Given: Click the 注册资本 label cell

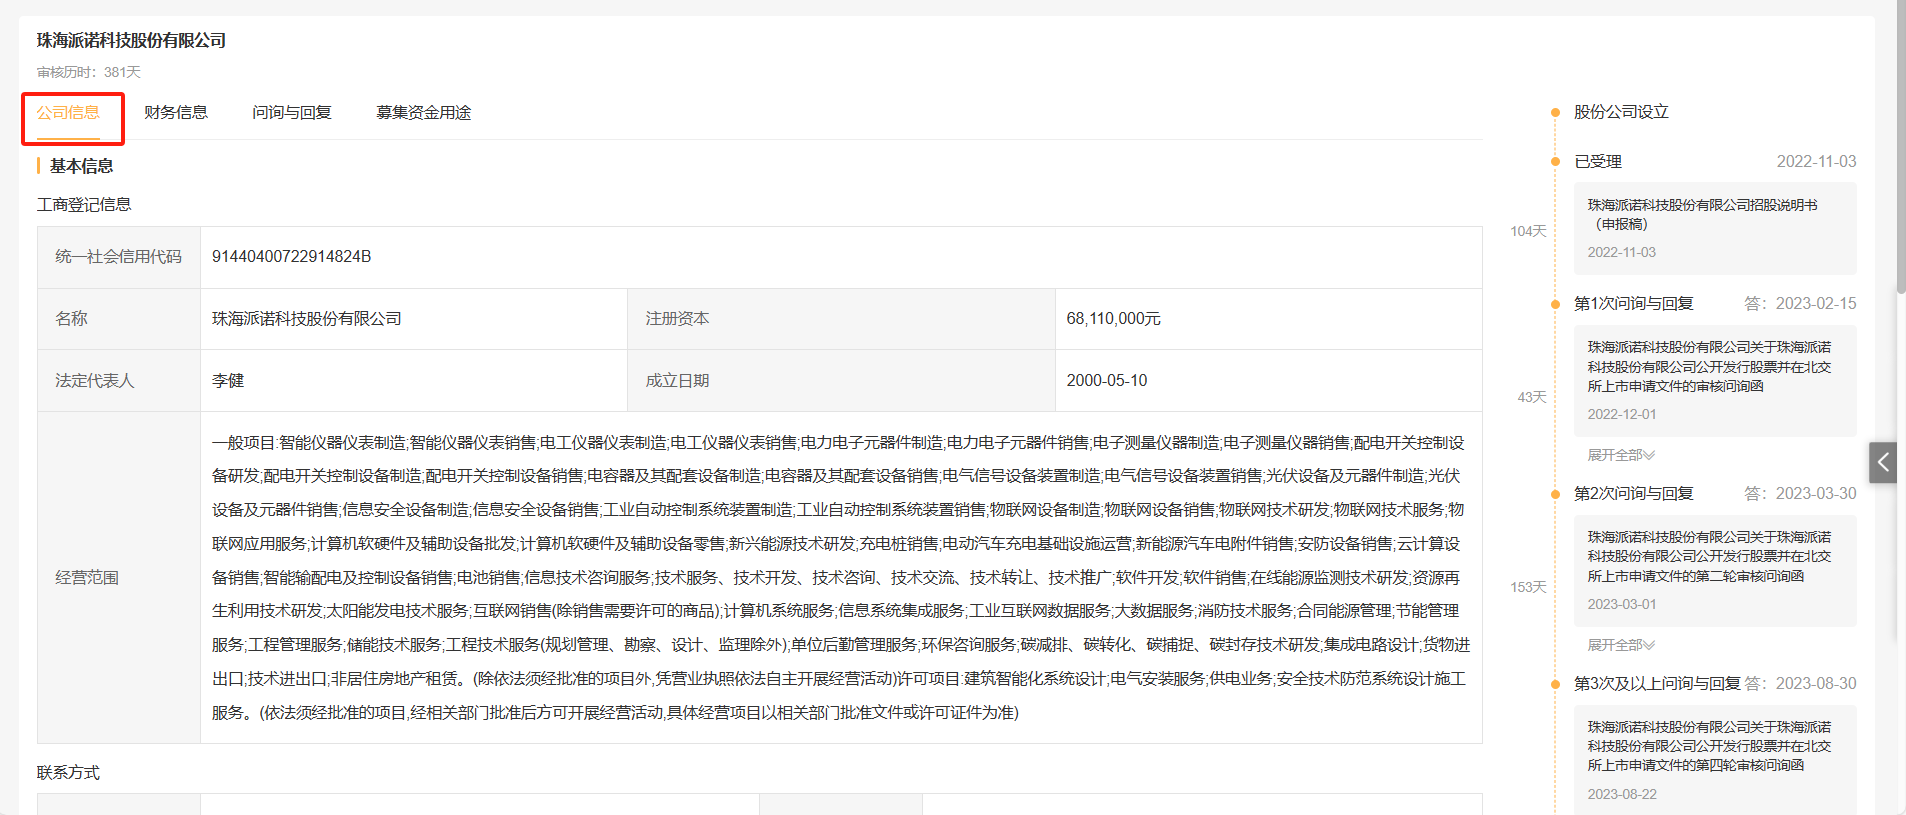Looking at the screenshot, I should point(841,319).
